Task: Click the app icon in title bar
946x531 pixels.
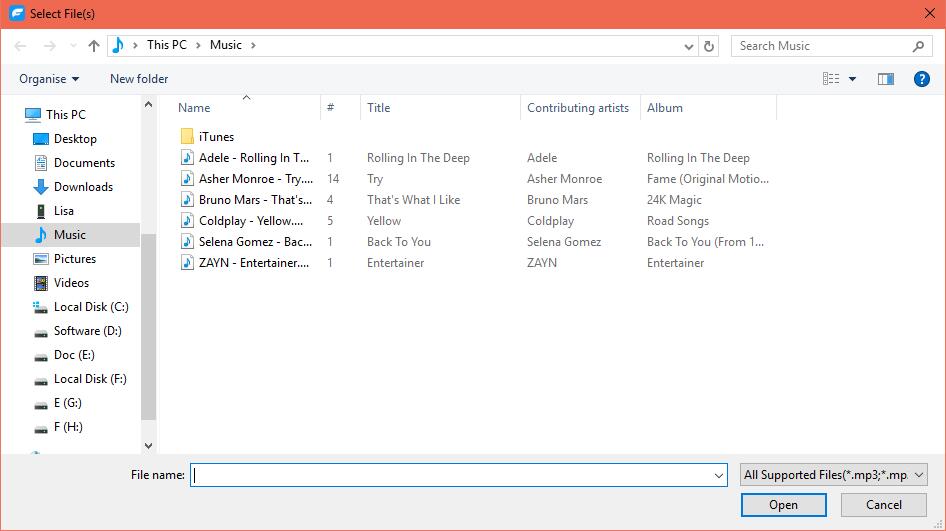Action: tap(16, 13)
